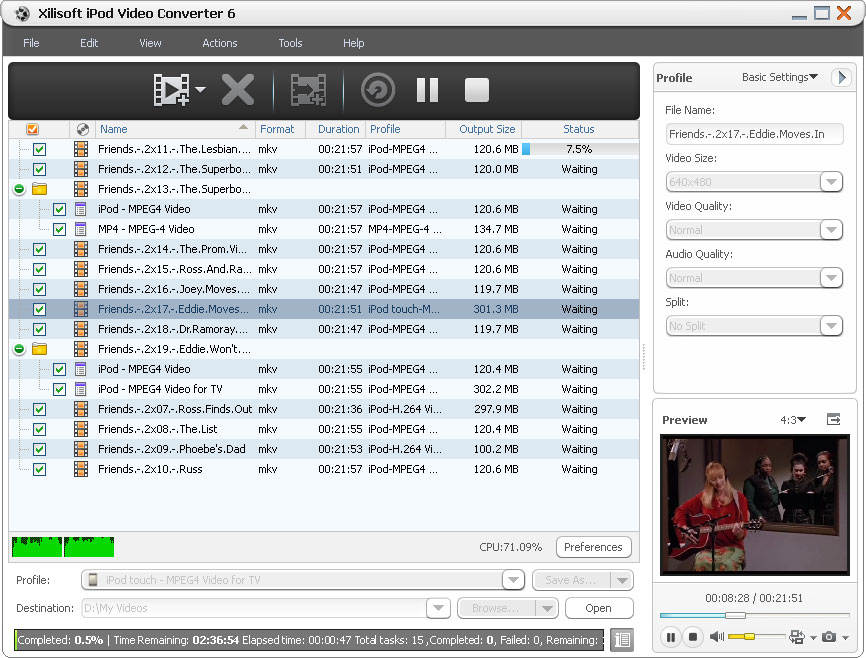
Task: Open the Basic Settings dropdown
Action: [x=780, y=78]
